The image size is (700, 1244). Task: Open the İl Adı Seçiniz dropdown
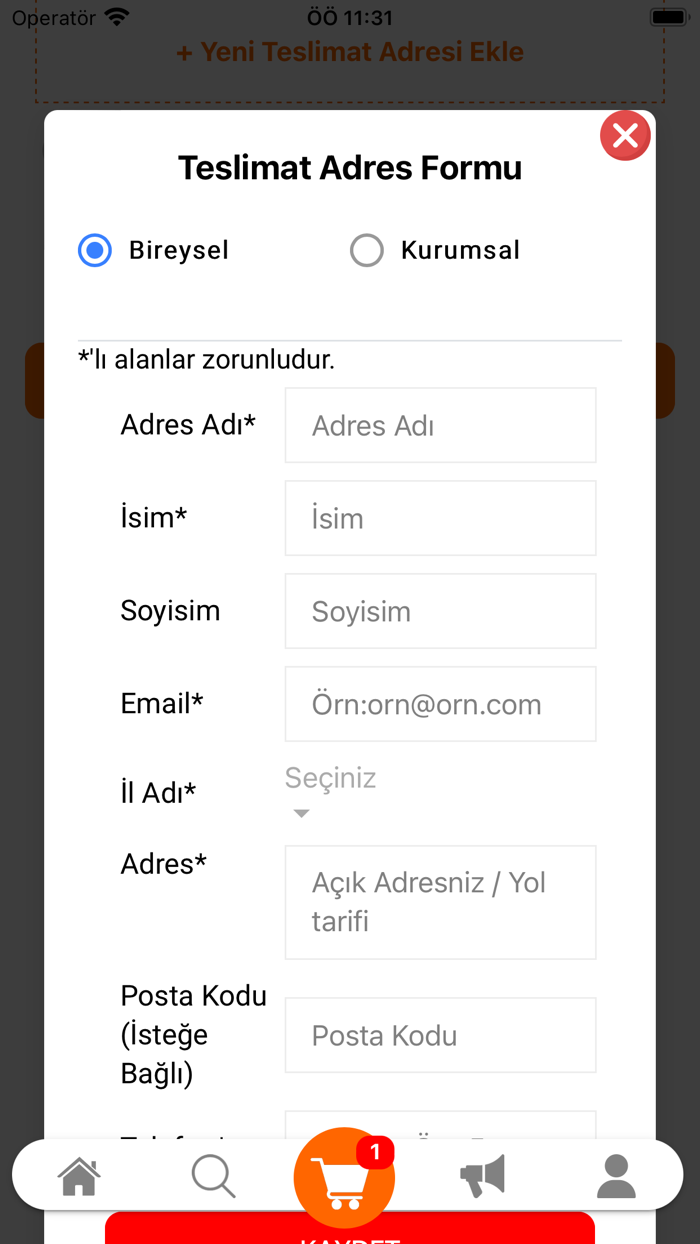coord(330,778)
